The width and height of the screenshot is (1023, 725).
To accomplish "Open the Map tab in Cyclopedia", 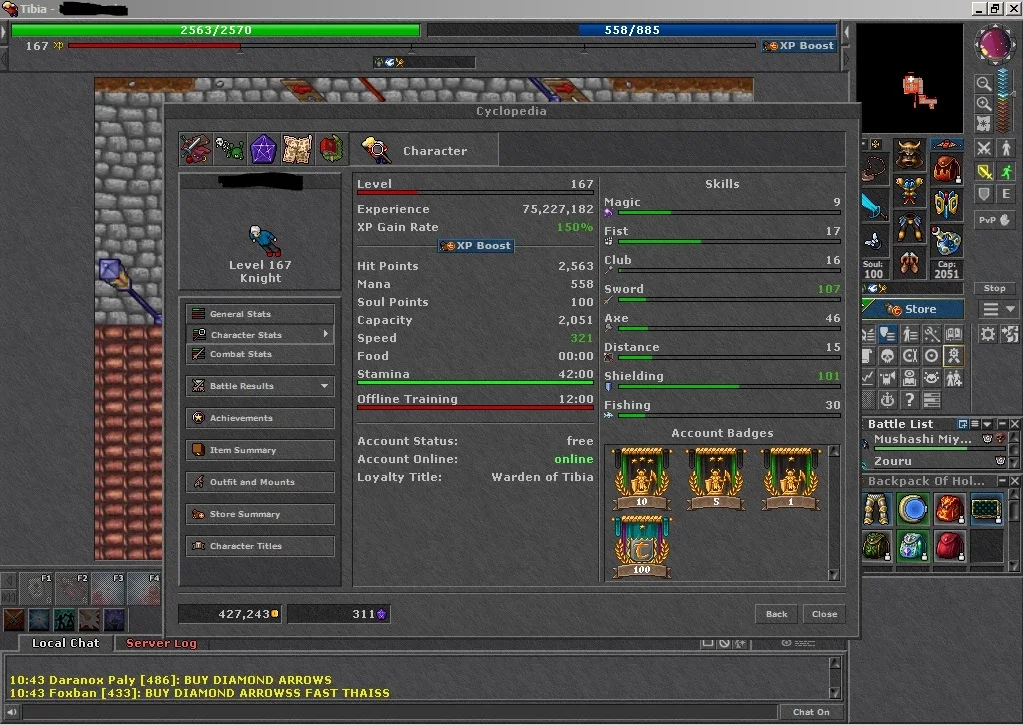I will click(298, 149).
